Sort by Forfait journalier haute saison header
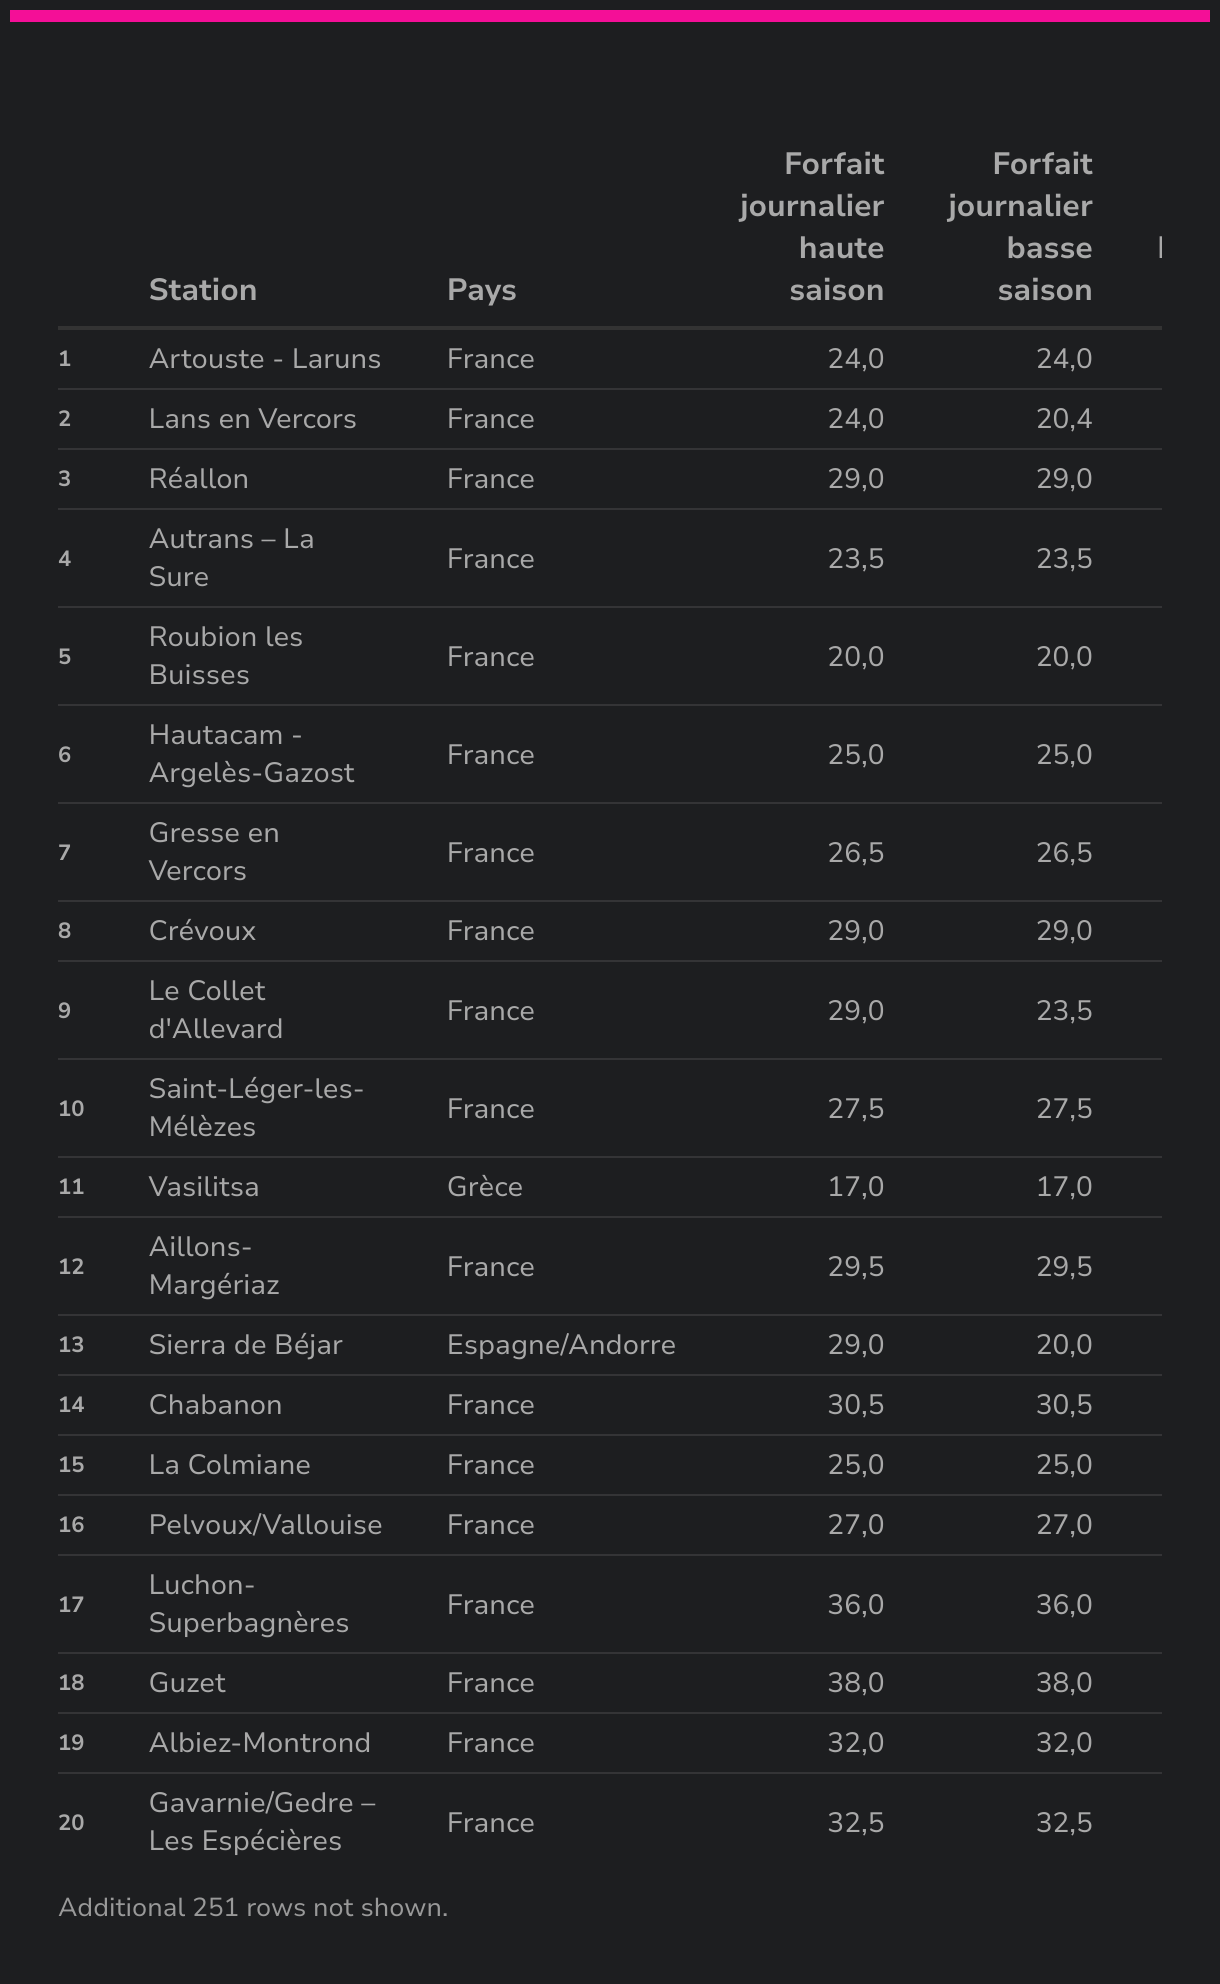Image resolution: width=1220 pixels, height=1984 pixels. coord(812,227)
